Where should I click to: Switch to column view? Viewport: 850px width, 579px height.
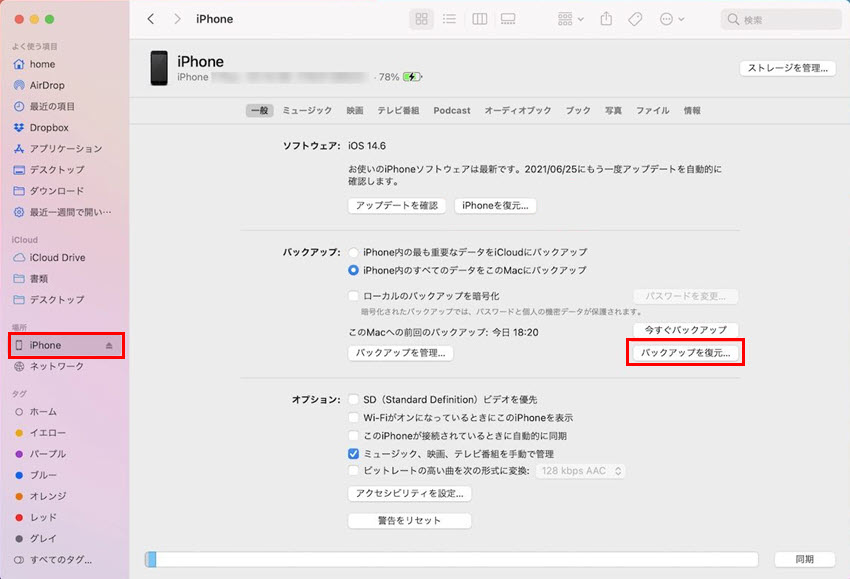point(479,19)
